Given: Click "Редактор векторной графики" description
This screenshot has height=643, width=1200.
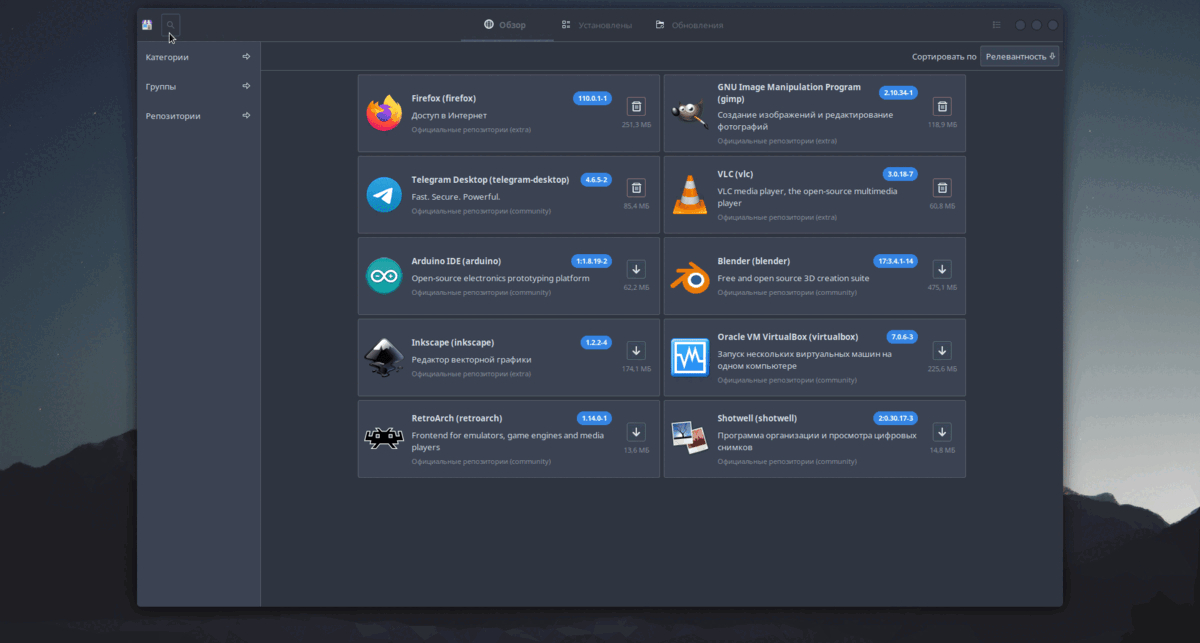Looking at the screenshot, I should pyautogui.click(x=471, y=360).
